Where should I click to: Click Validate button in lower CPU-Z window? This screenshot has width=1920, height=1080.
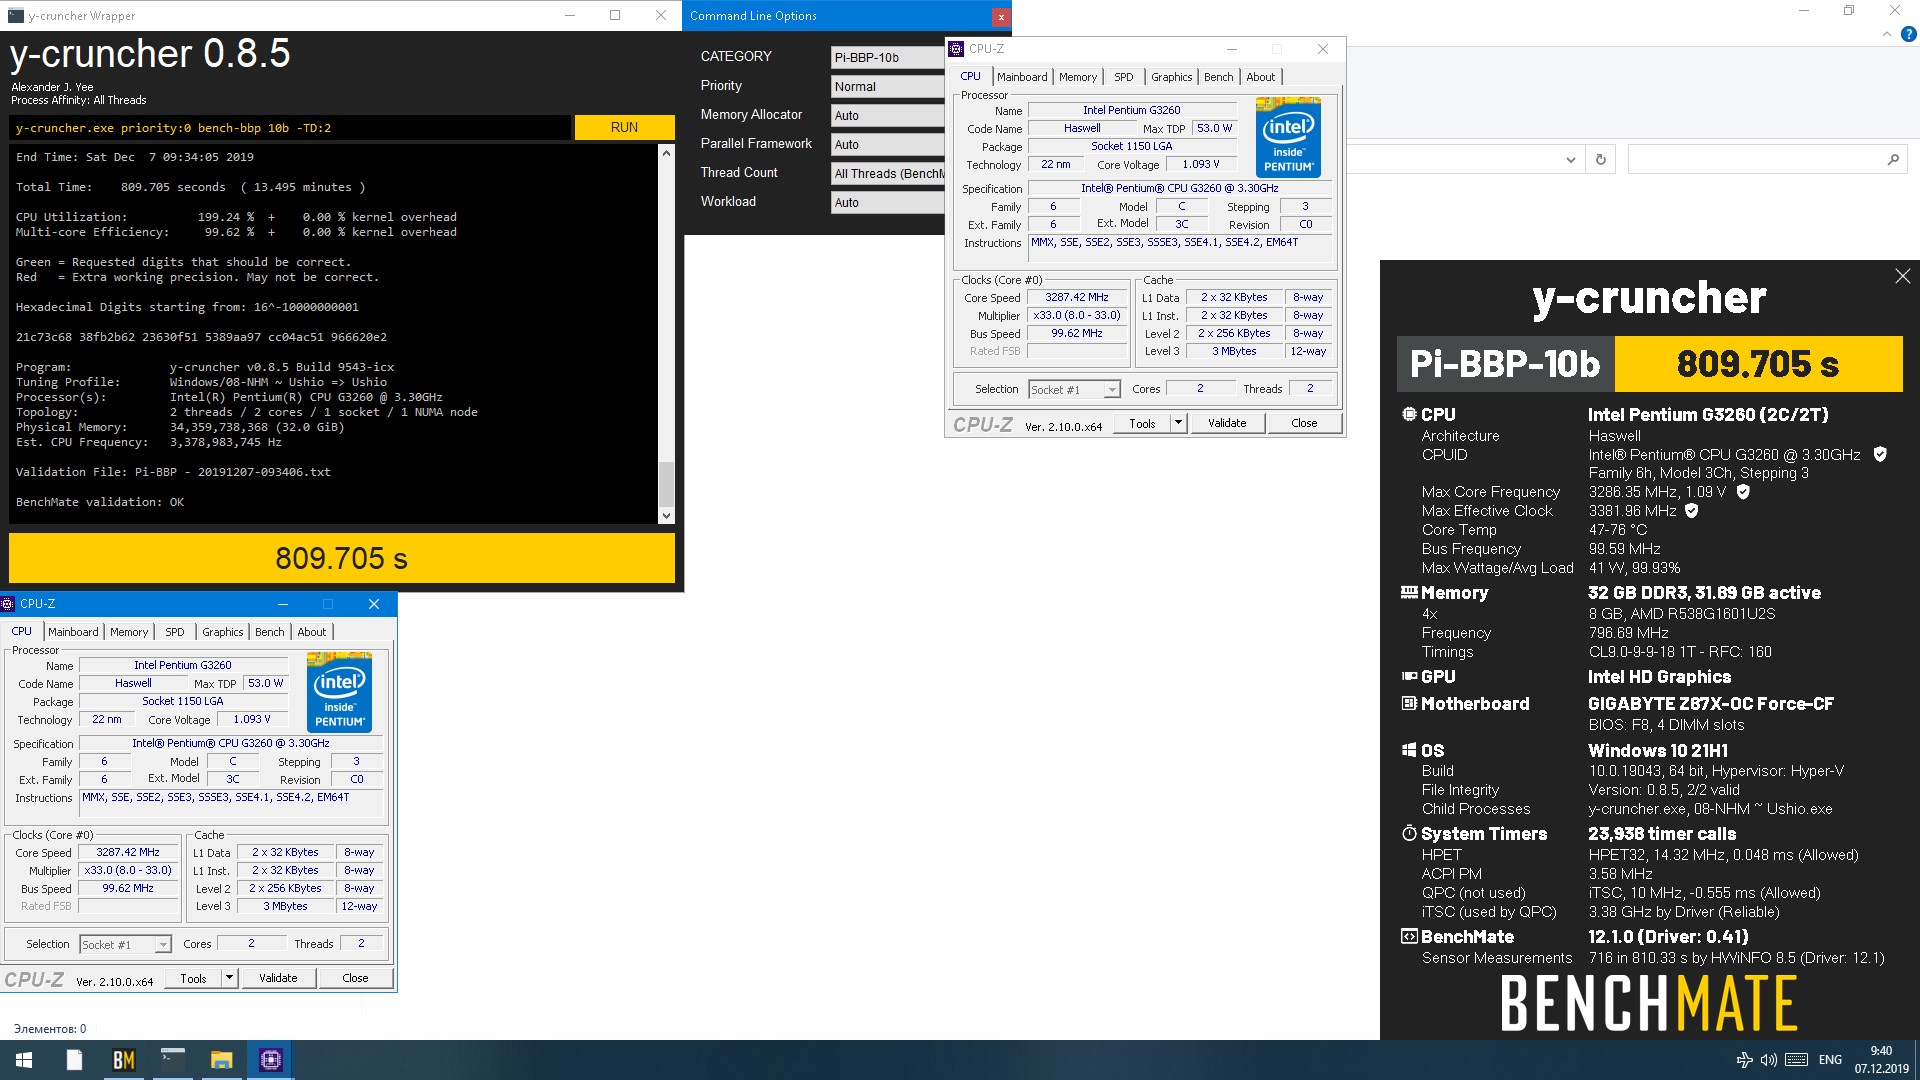point(278,978)
